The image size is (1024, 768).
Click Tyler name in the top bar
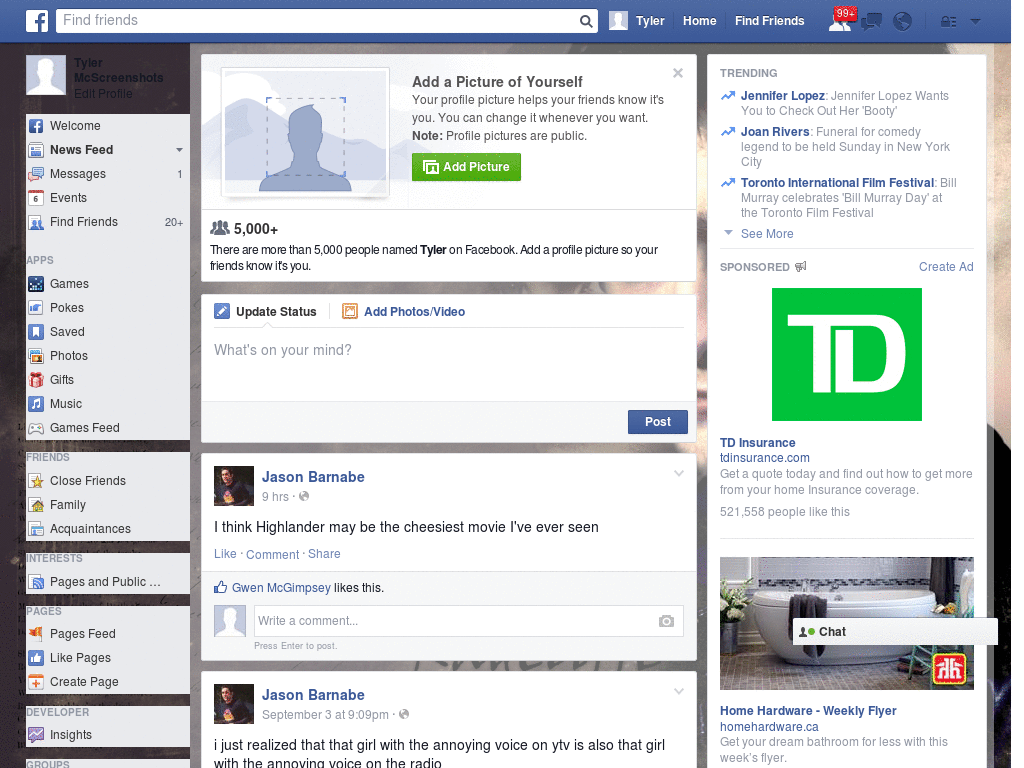650,21
